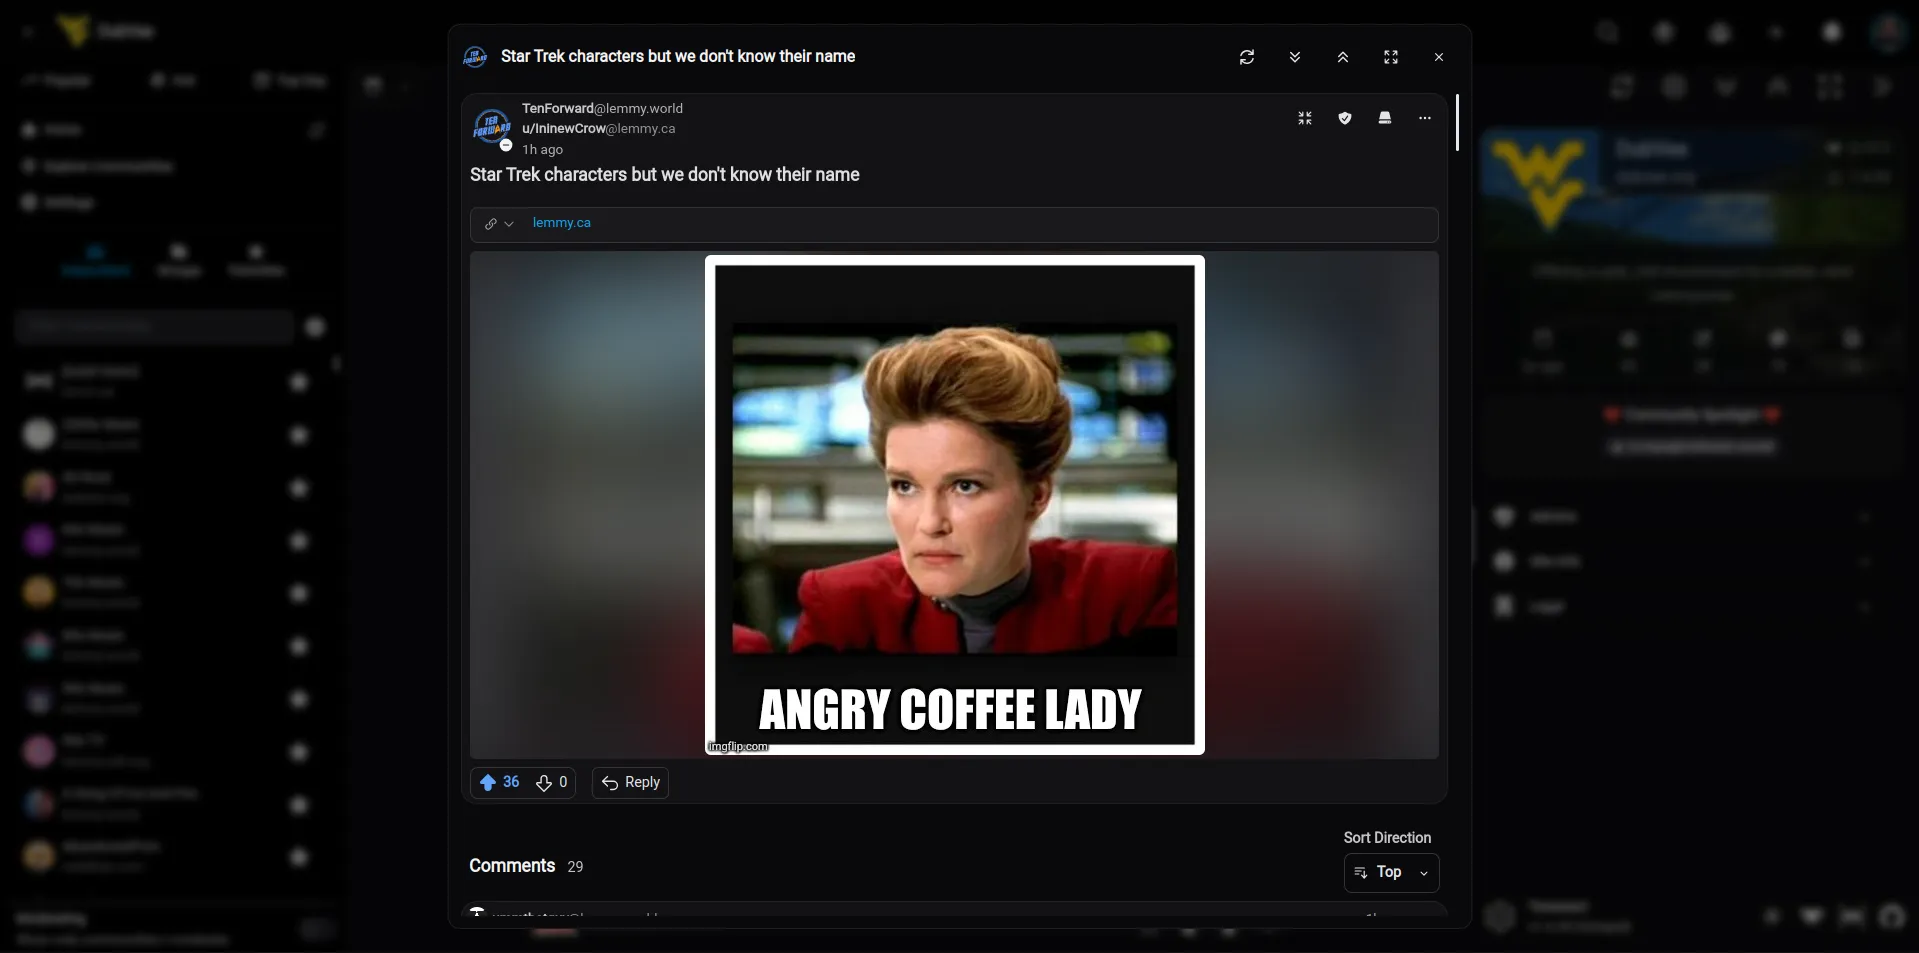
Task: Click the TenForward community avatar
Action: pyautogui.click(x=491, y=128)
